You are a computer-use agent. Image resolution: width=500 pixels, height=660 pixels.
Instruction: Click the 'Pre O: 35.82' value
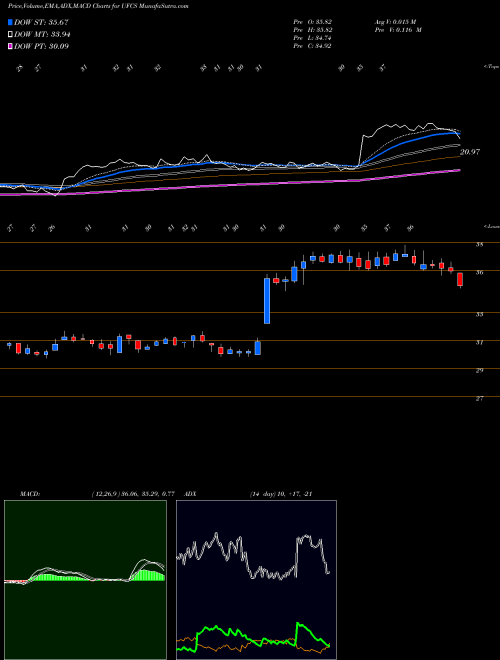pos(313,21)
